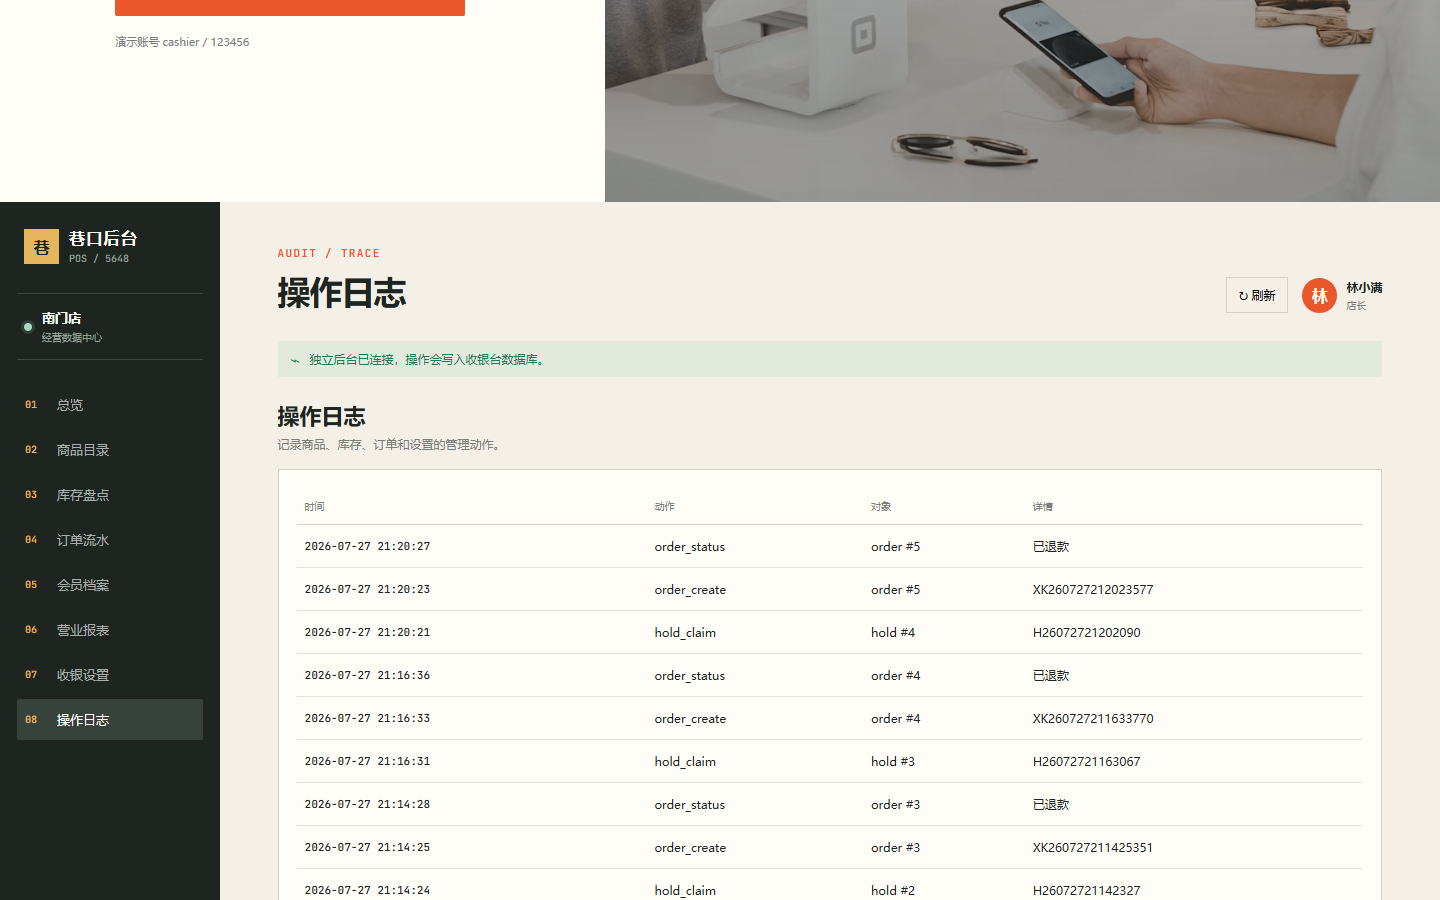Click hold code H26072721202090
1440x900 pixels.
point(1087,633)
